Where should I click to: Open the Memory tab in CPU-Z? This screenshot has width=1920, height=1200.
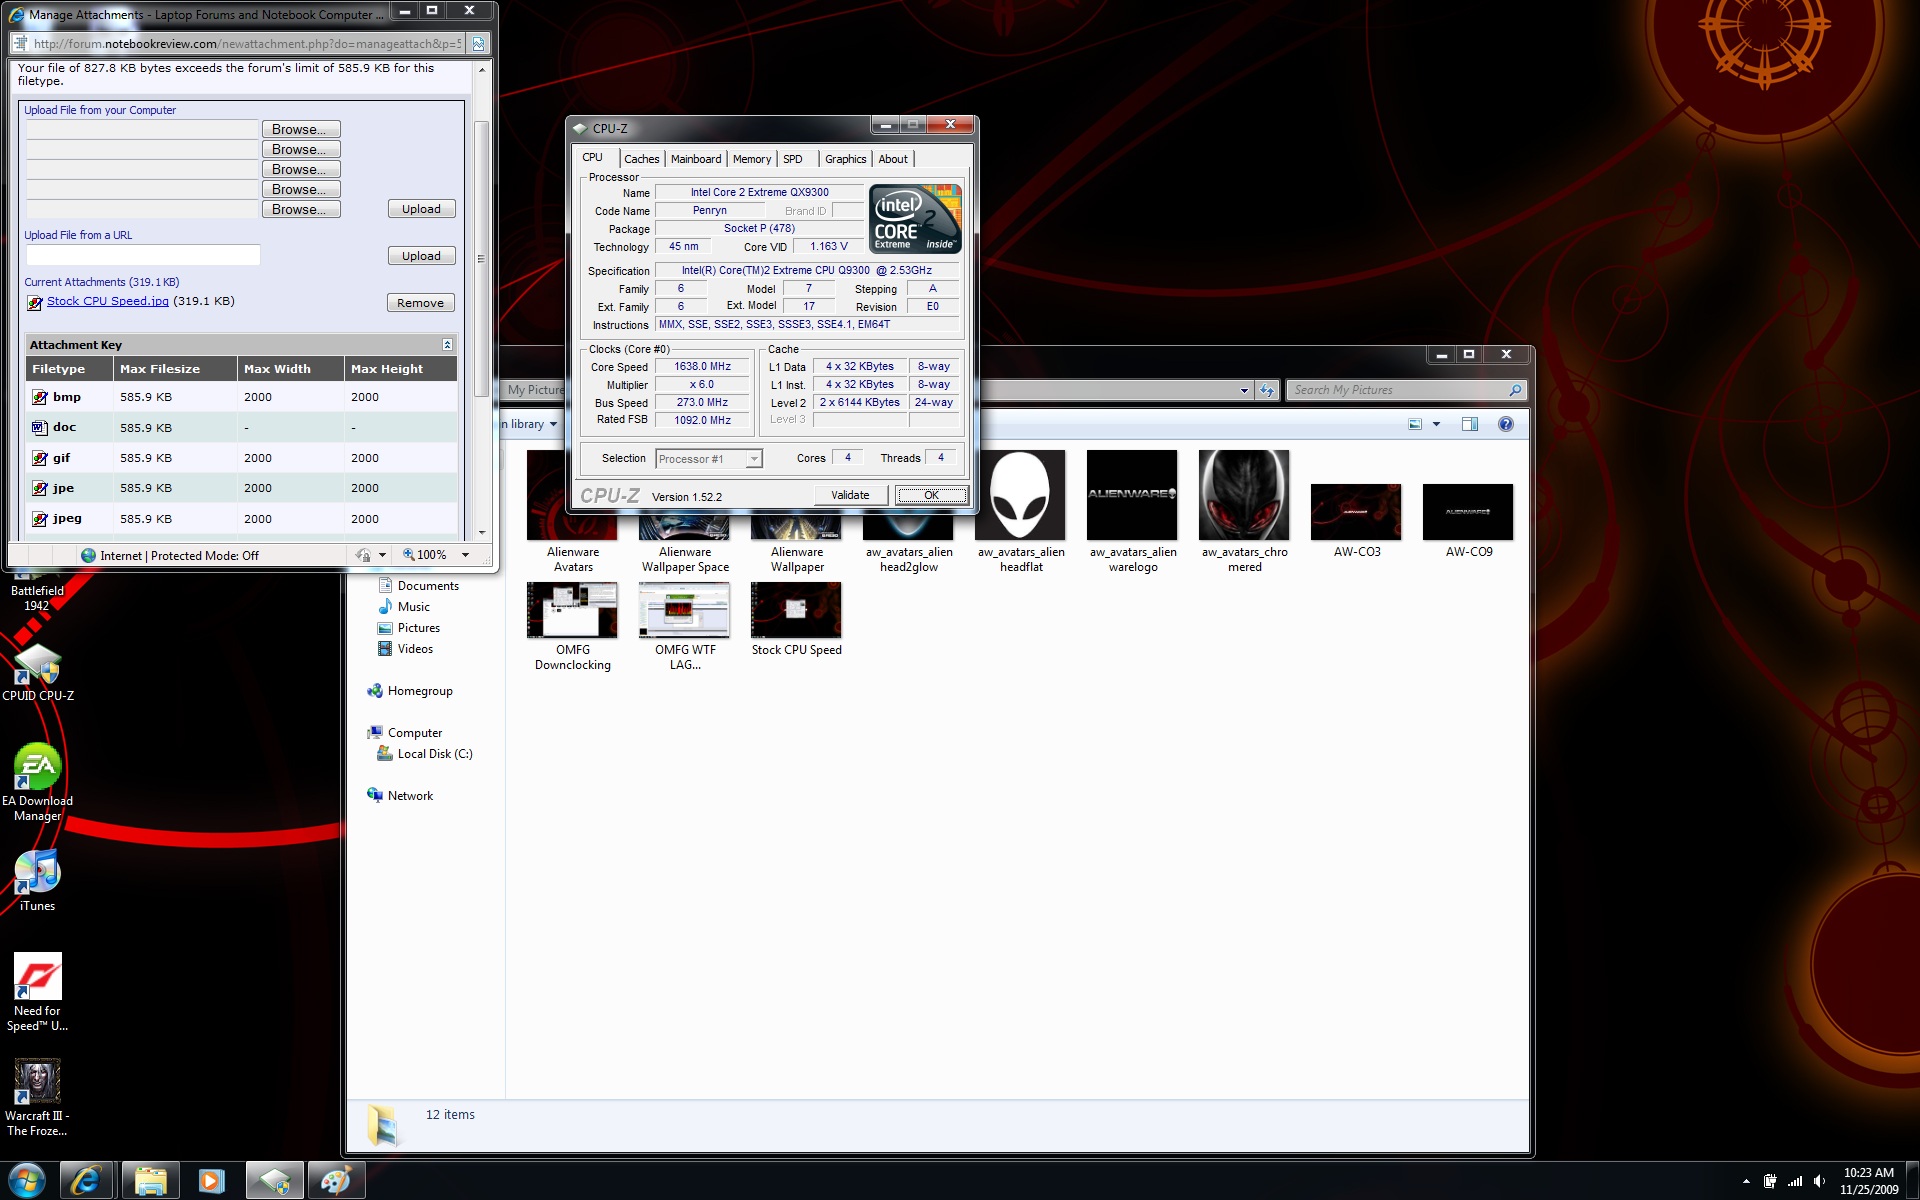[x=751, y=159]
